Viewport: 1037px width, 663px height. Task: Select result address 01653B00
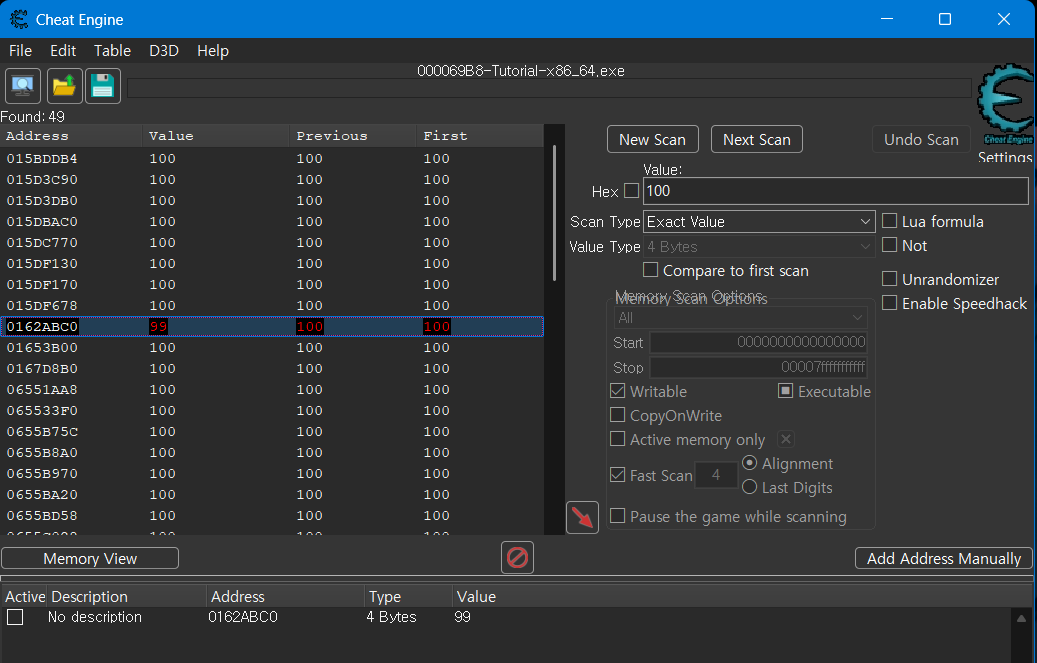click(42, 347)
